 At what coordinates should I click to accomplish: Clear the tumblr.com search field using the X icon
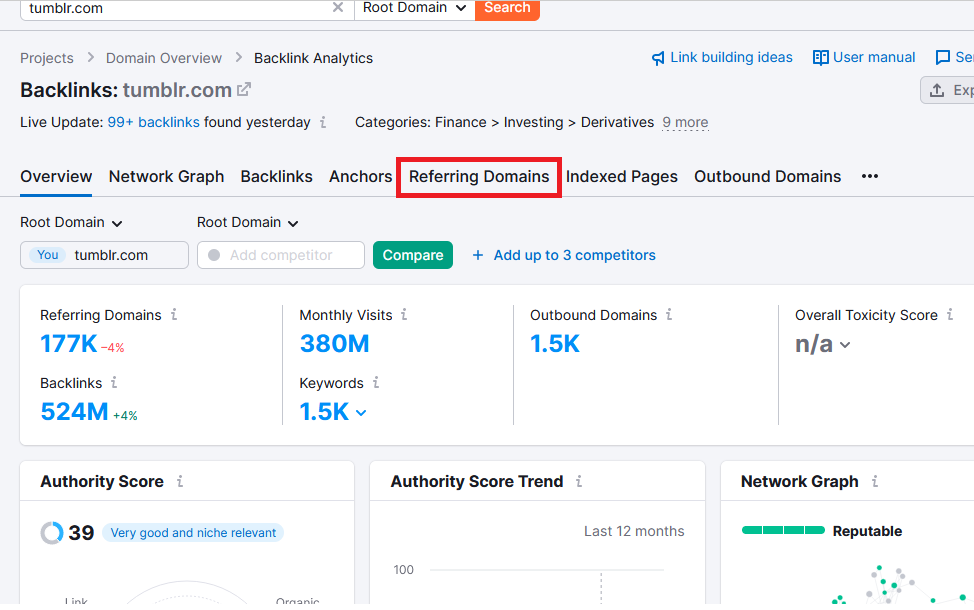338,7
